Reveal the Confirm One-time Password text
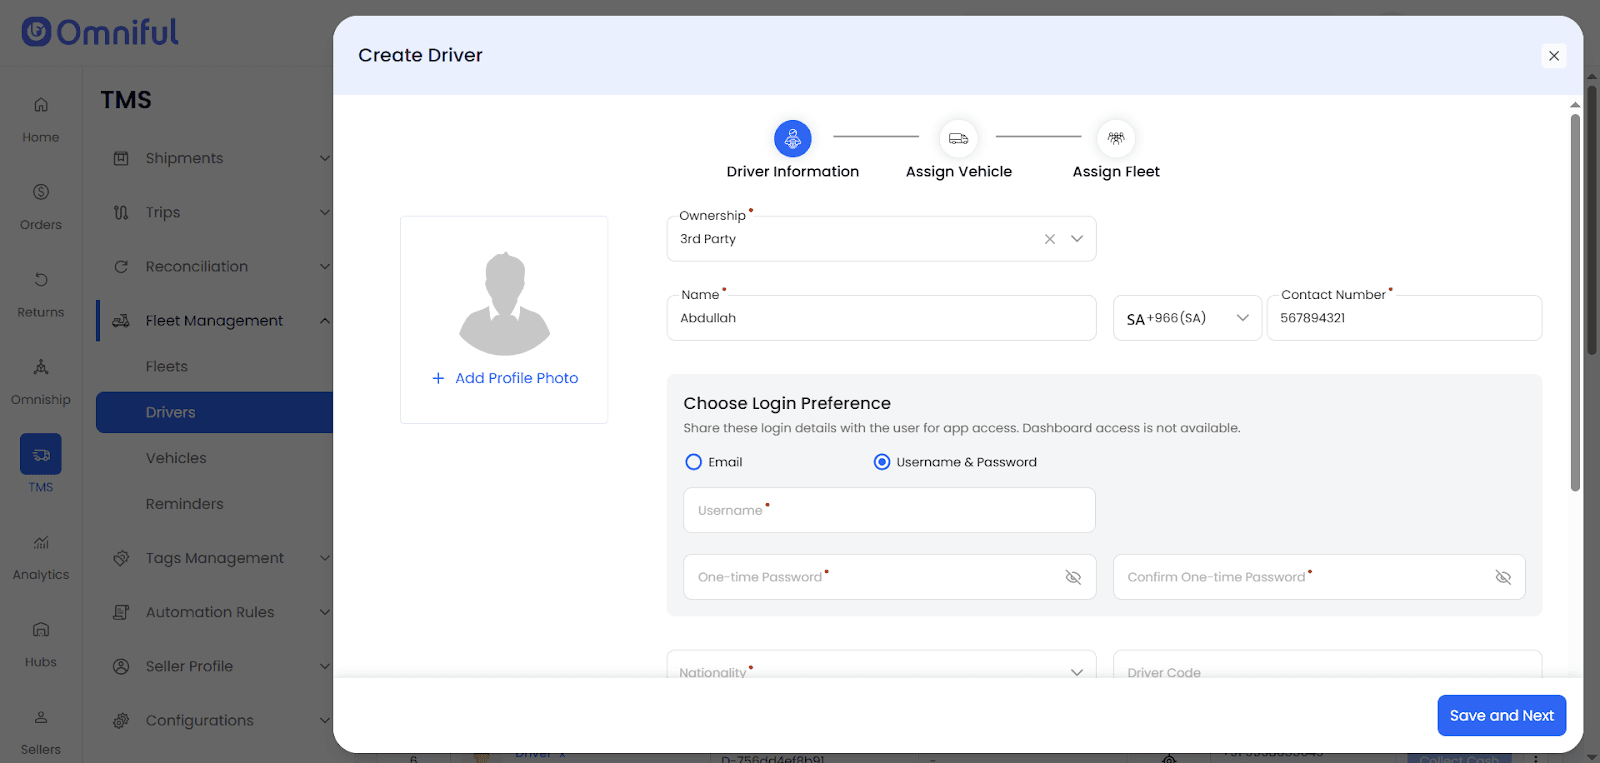This screenshot has height=763, width=1600. click(x=1502, y=577)
